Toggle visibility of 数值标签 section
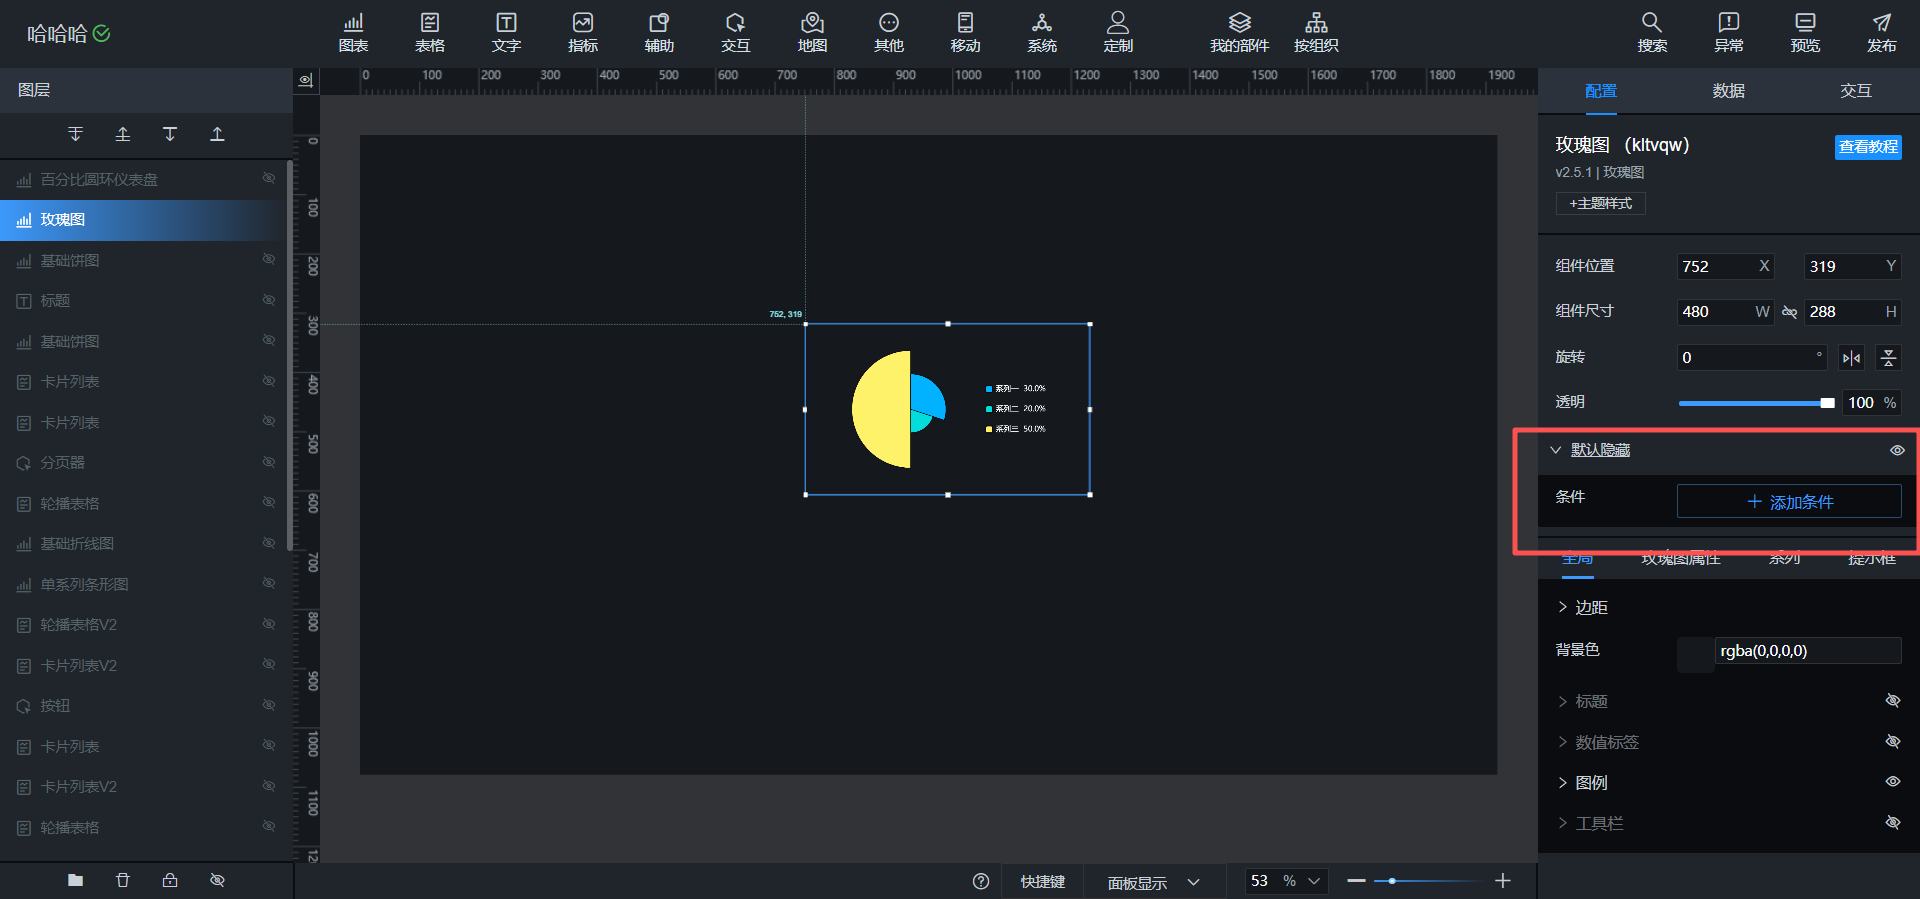Screen dimensions: 1920x899 pos(1893,742)
